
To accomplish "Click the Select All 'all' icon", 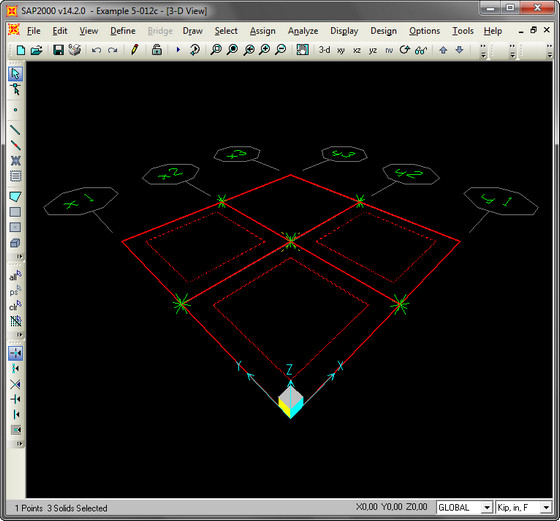I will click(15, 276).
